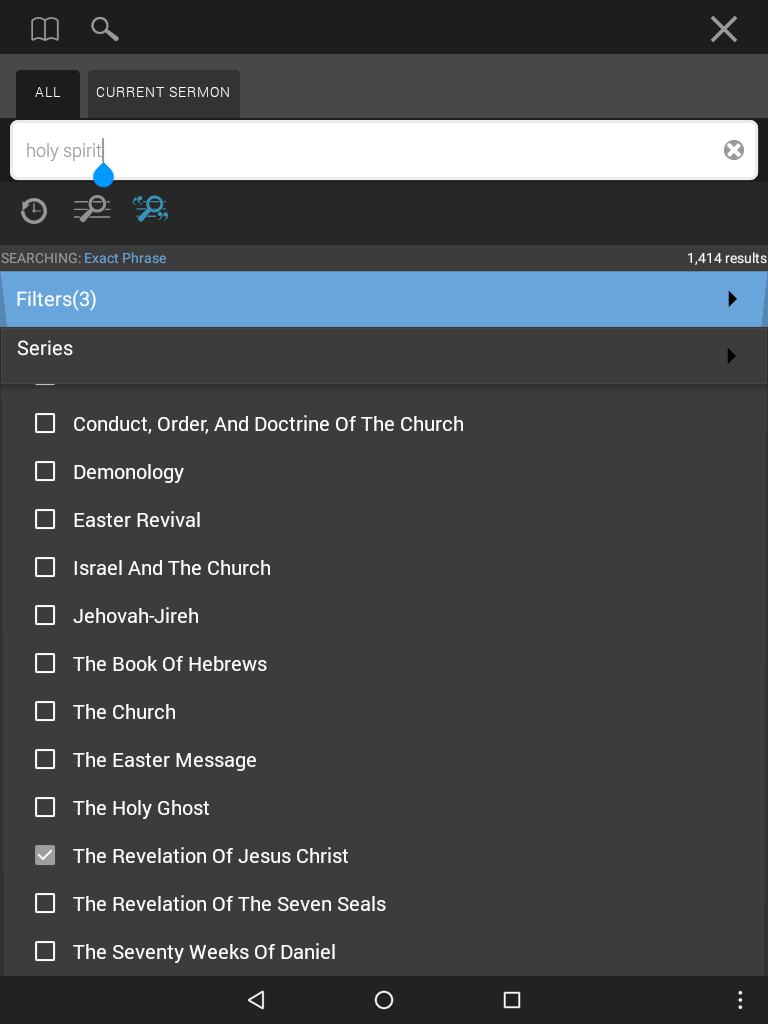Expand the Filters(3) header

tap(384, 299)
